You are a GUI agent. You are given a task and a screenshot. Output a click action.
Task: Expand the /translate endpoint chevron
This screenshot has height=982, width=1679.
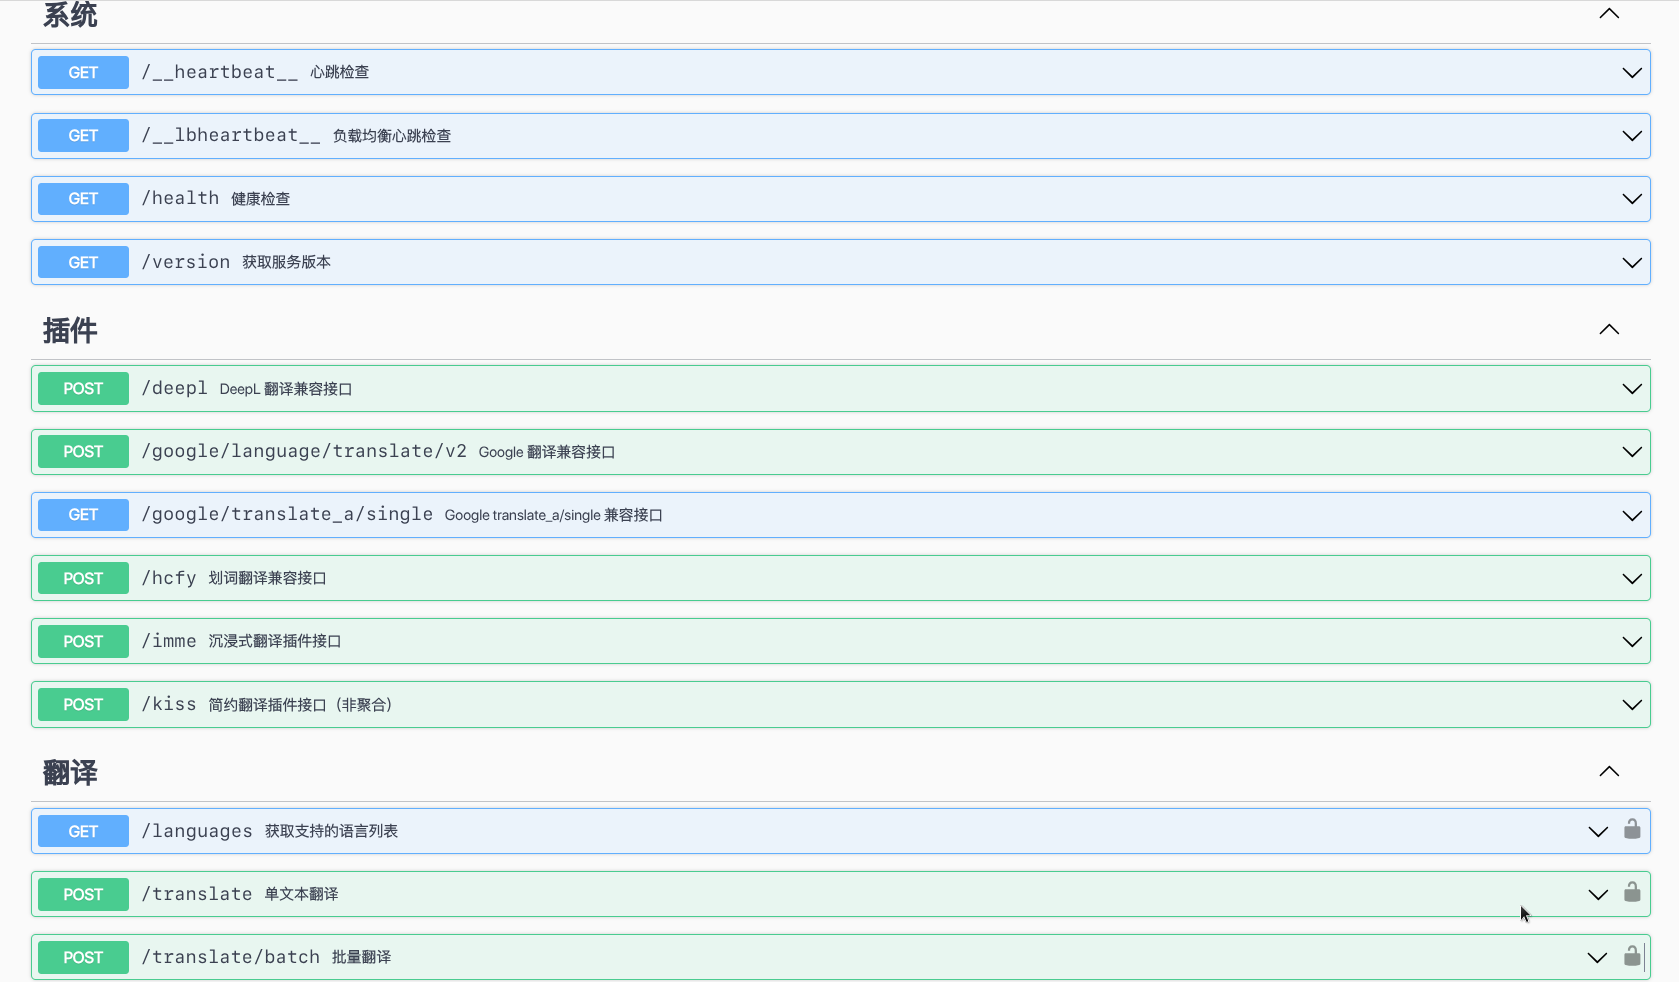click(x=1598, y=895)
